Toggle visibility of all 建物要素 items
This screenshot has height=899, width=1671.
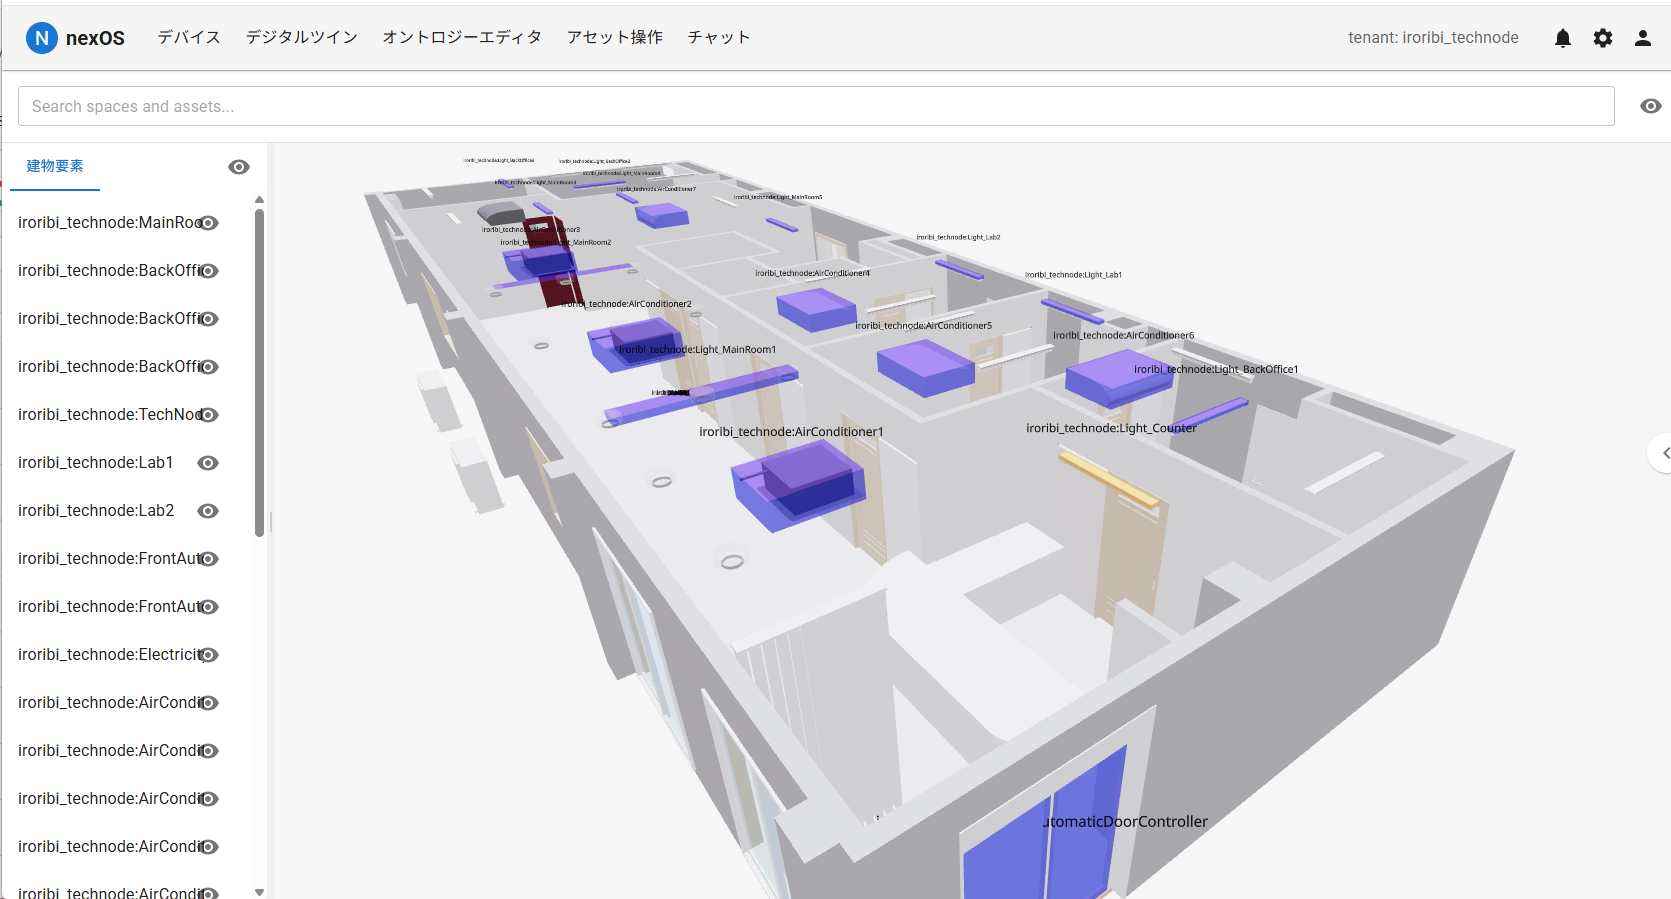pos(239,167)
